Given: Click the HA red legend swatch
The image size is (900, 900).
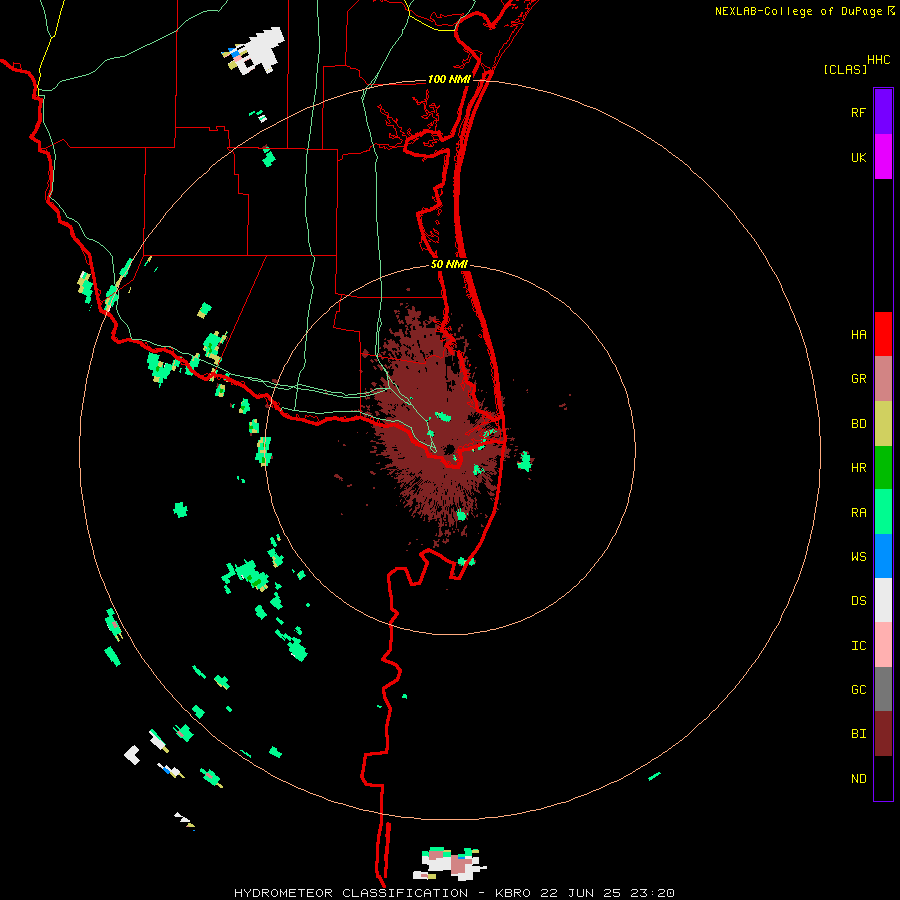Looking at the screenshot, I should click(883, 334).
